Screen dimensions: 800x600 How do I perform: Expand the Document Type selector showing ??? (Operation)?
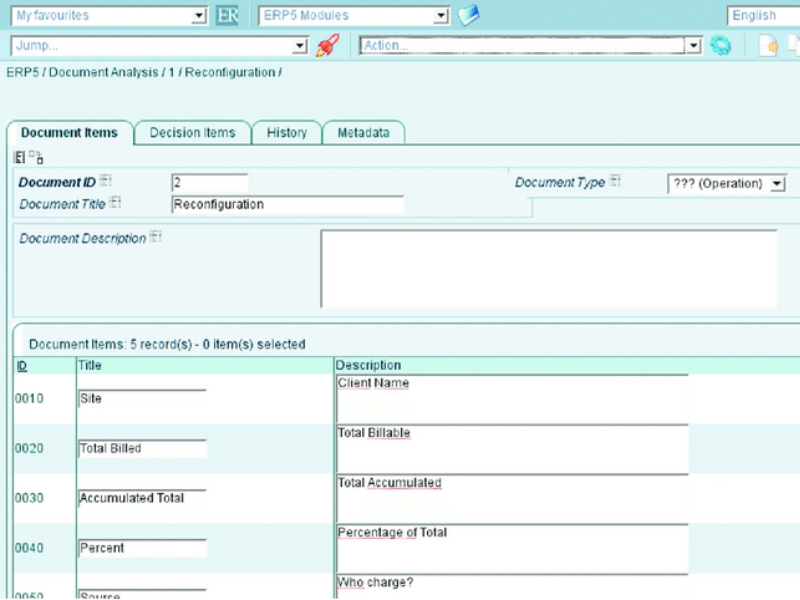click(x=775, y=183)
